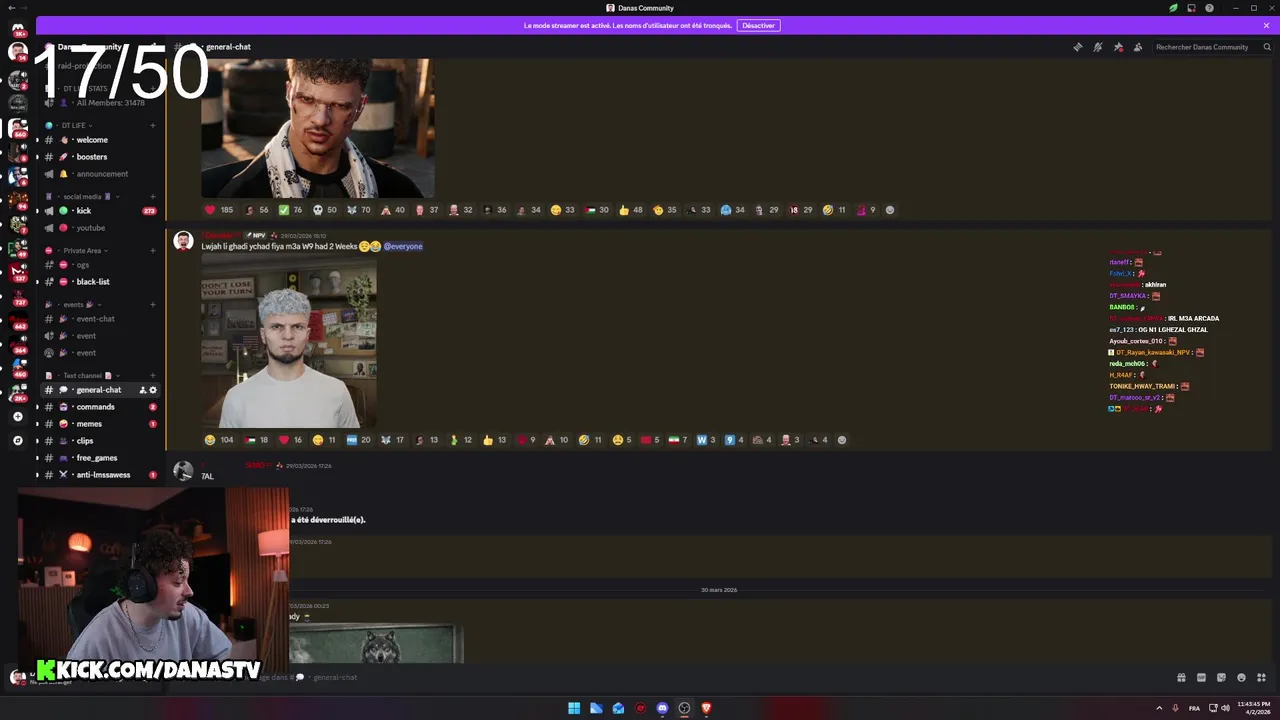The height and width of the screenshot is (720, 1280).
Task: Toggle the thumbs up reaction with 48
Action: click(x=631, y=210)
